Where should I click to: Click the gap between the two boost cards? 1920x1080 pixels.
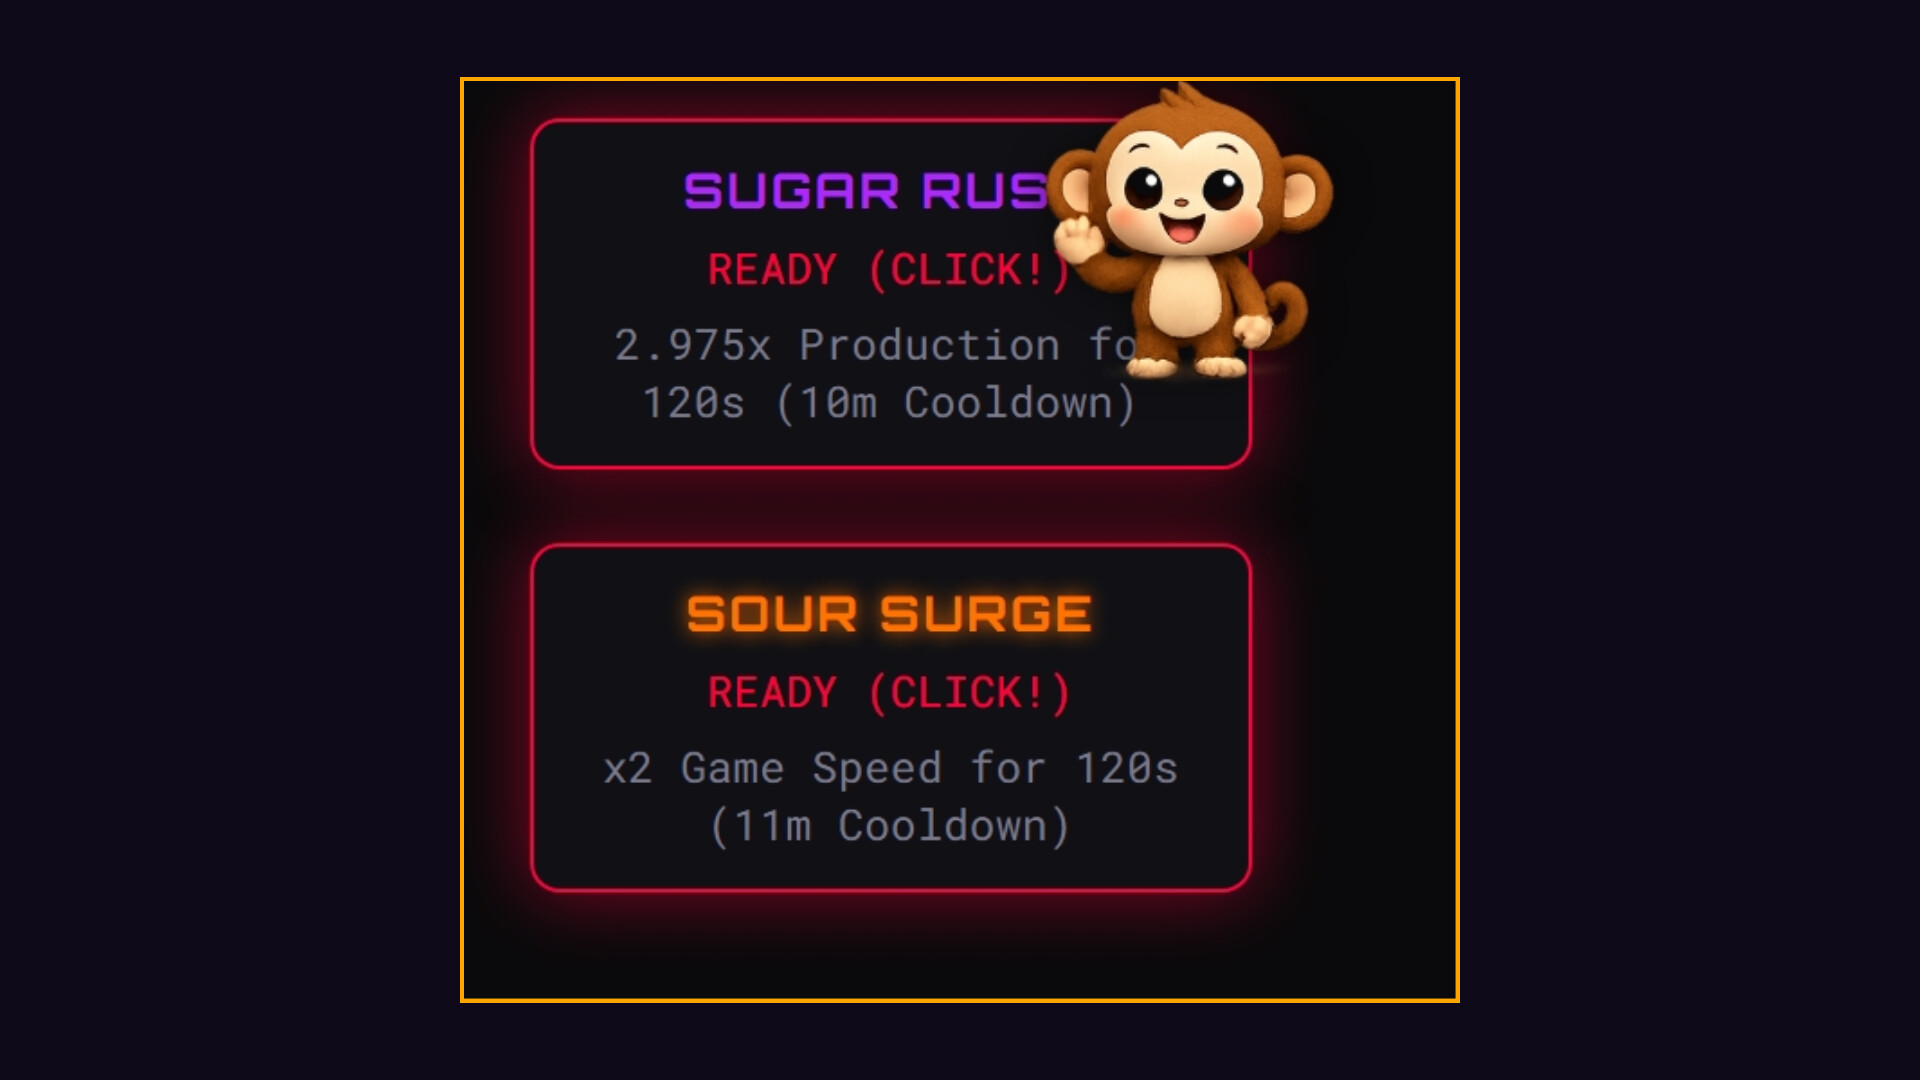point(890,507)
